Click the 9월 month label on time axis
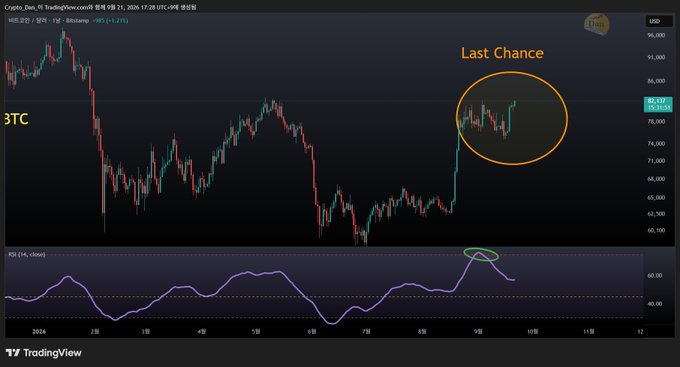The height and width of the screenshot is (367, 680). [x=478, y=331]
